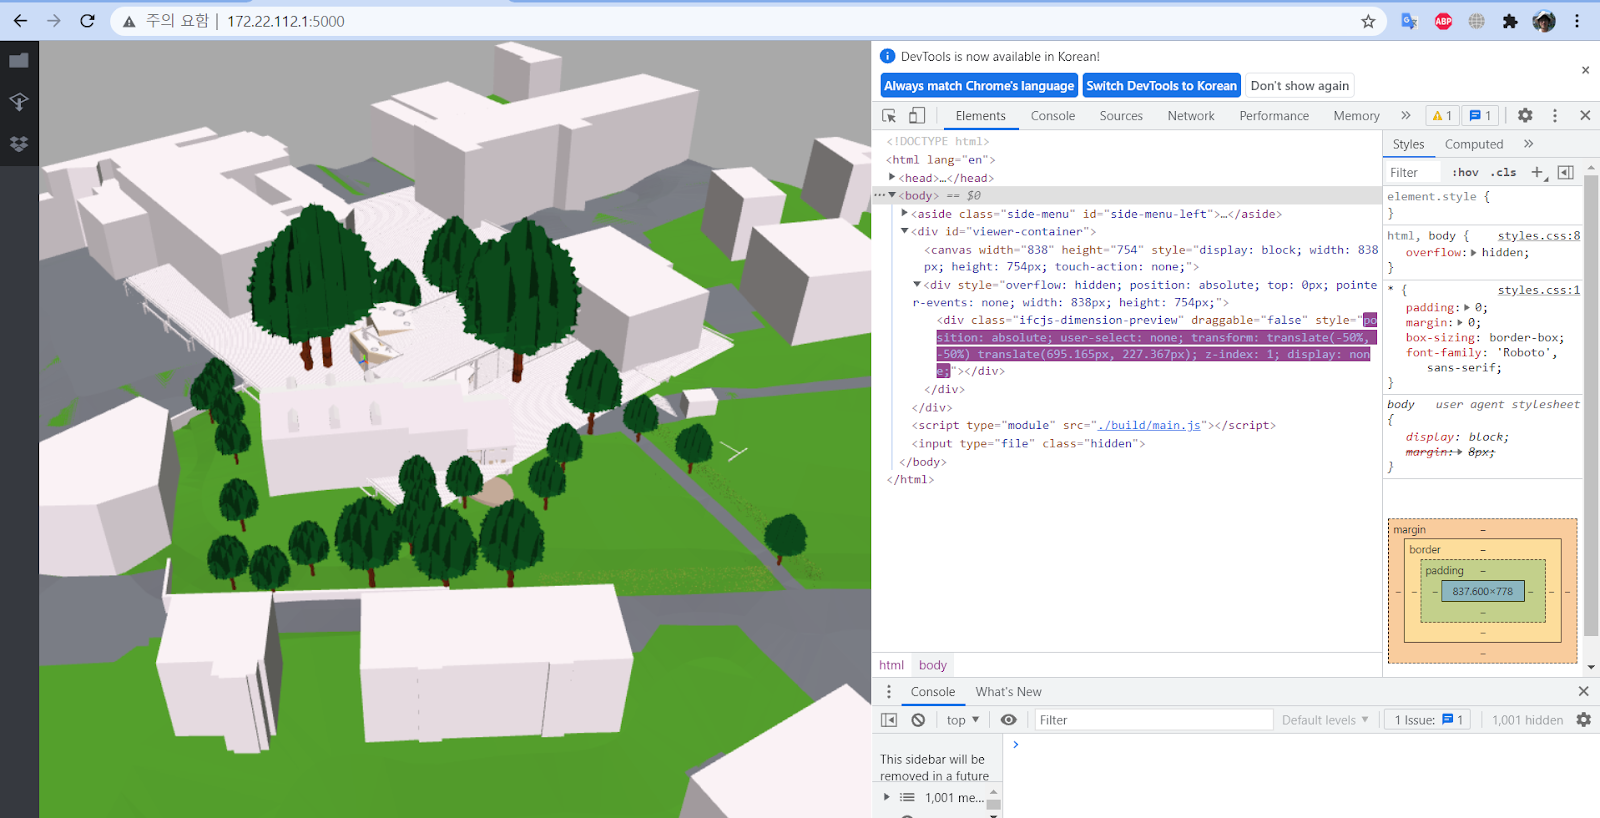The image size is (1600, 818).
Task: Expand the padding property in the * rule
Action: [x=1467, y=308]
